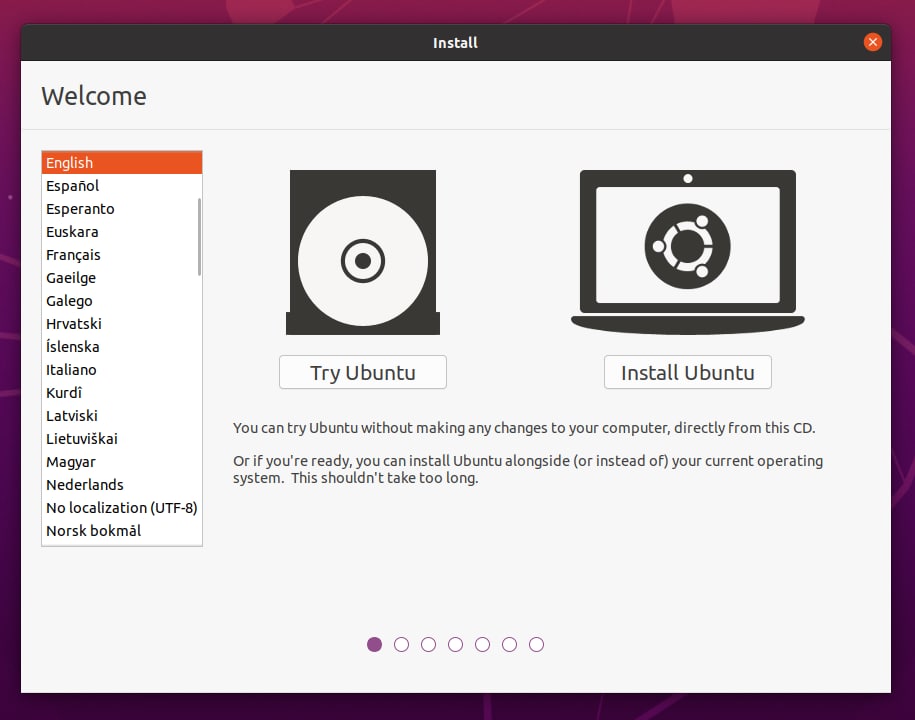Click the laptop icon above Install Ubuntu
Screen dimensions: 915x720
pos(687,252)
